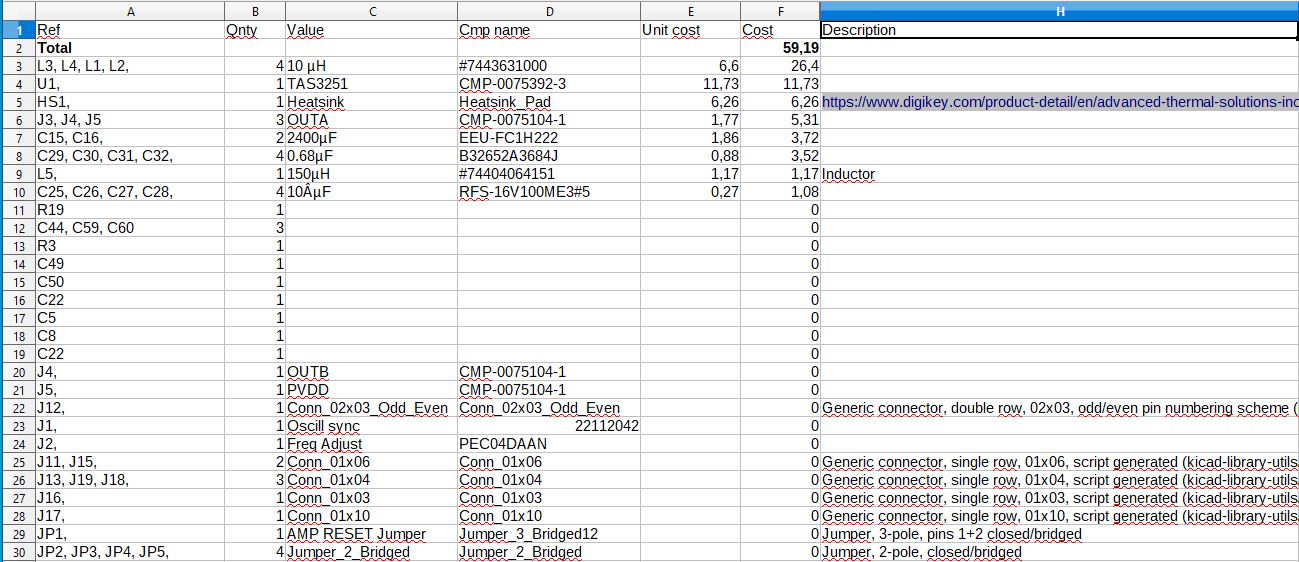Viewport: 1299px width, 562px height.
Task: Select the cost 26,4 cell
Action: (x=781, y=66)
